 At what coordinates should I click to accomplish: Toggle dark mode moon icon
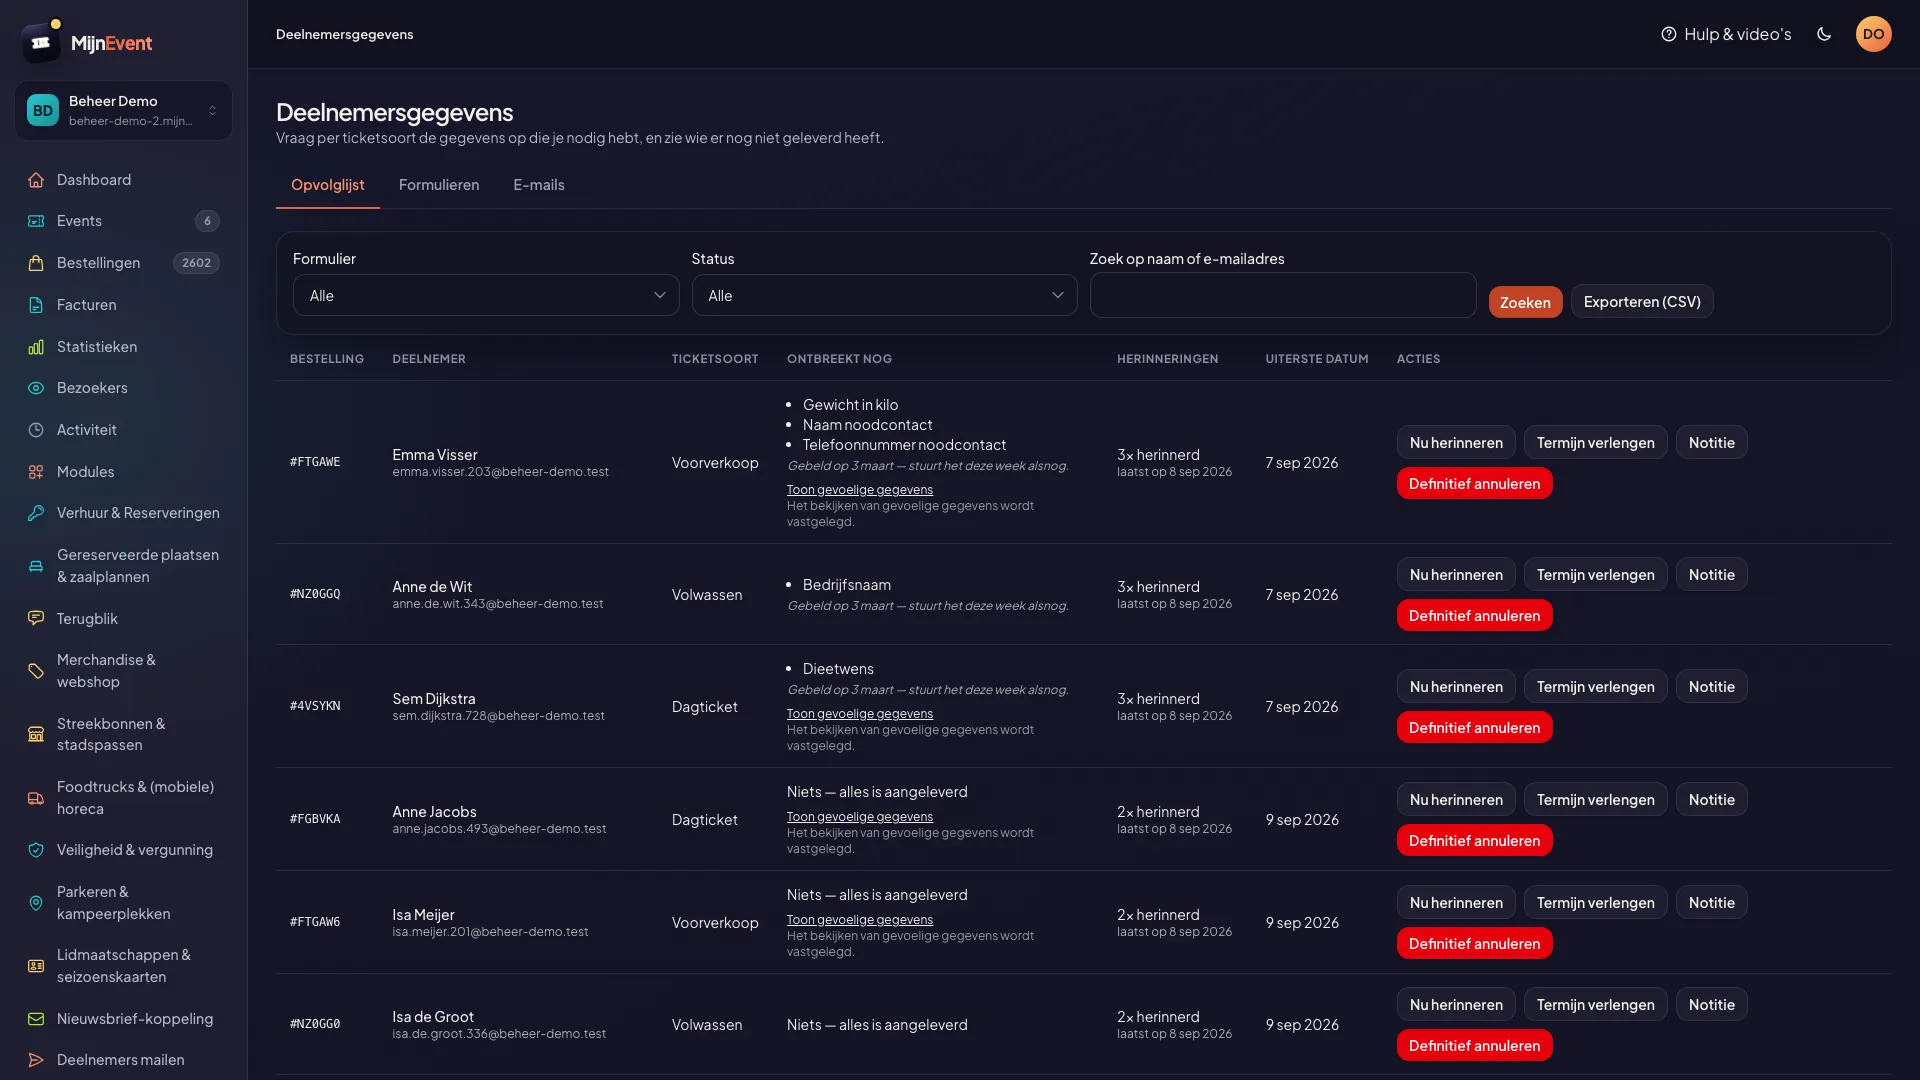pos(1824,34)
